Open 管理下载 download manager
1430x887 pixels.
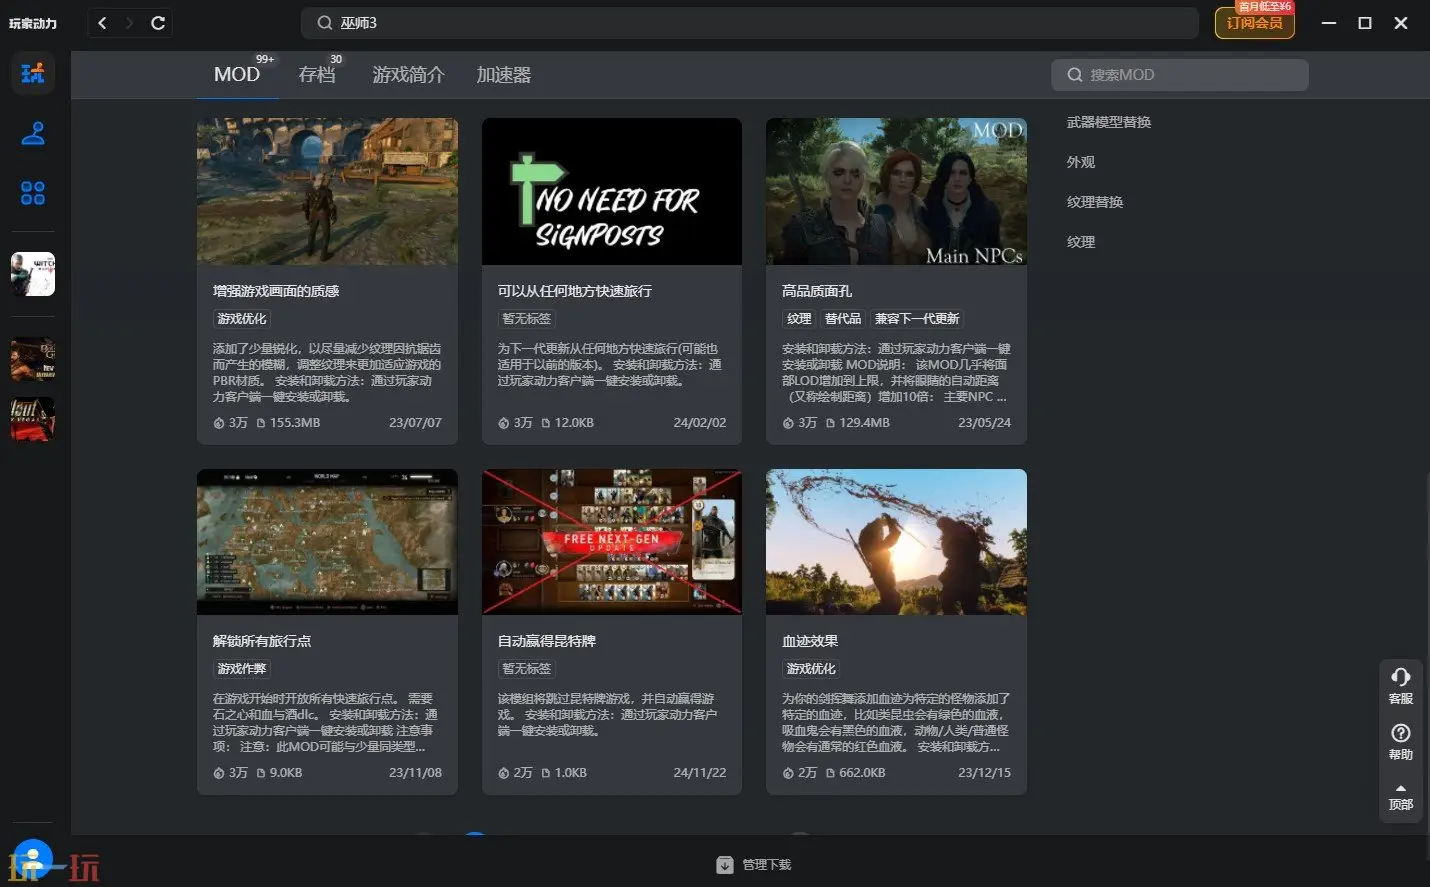(x=755, y=865)
